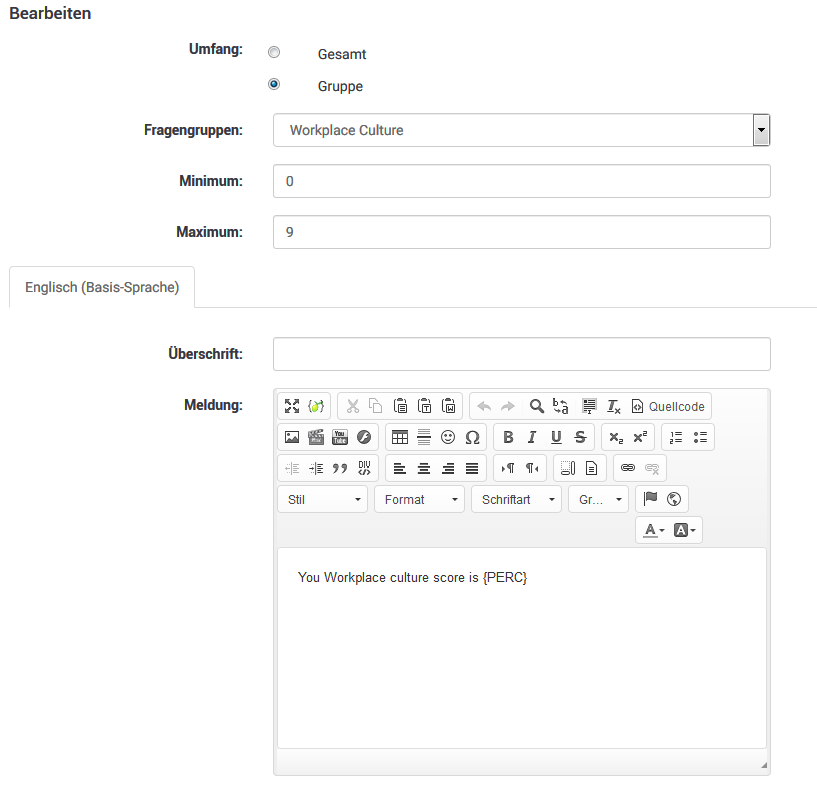Click the Paste clipboard icon
This screenshot has width=817, height=793.
point(400,406)
